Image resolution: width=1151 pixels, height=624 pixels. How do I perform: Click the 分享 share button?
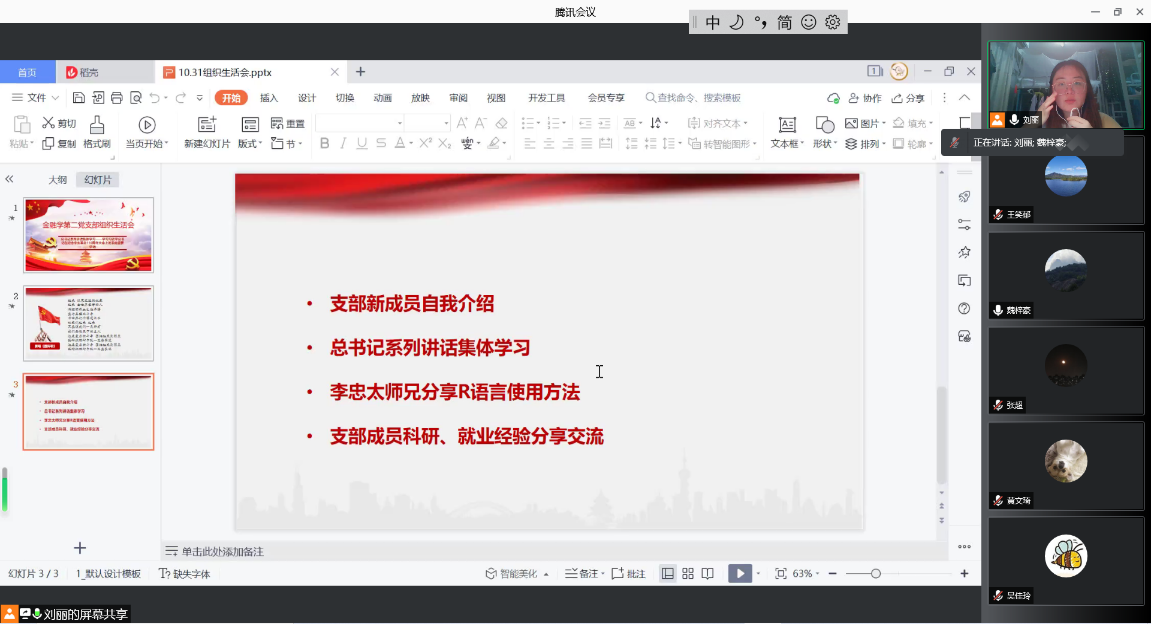pyautogui.click(x=909, y=98)
